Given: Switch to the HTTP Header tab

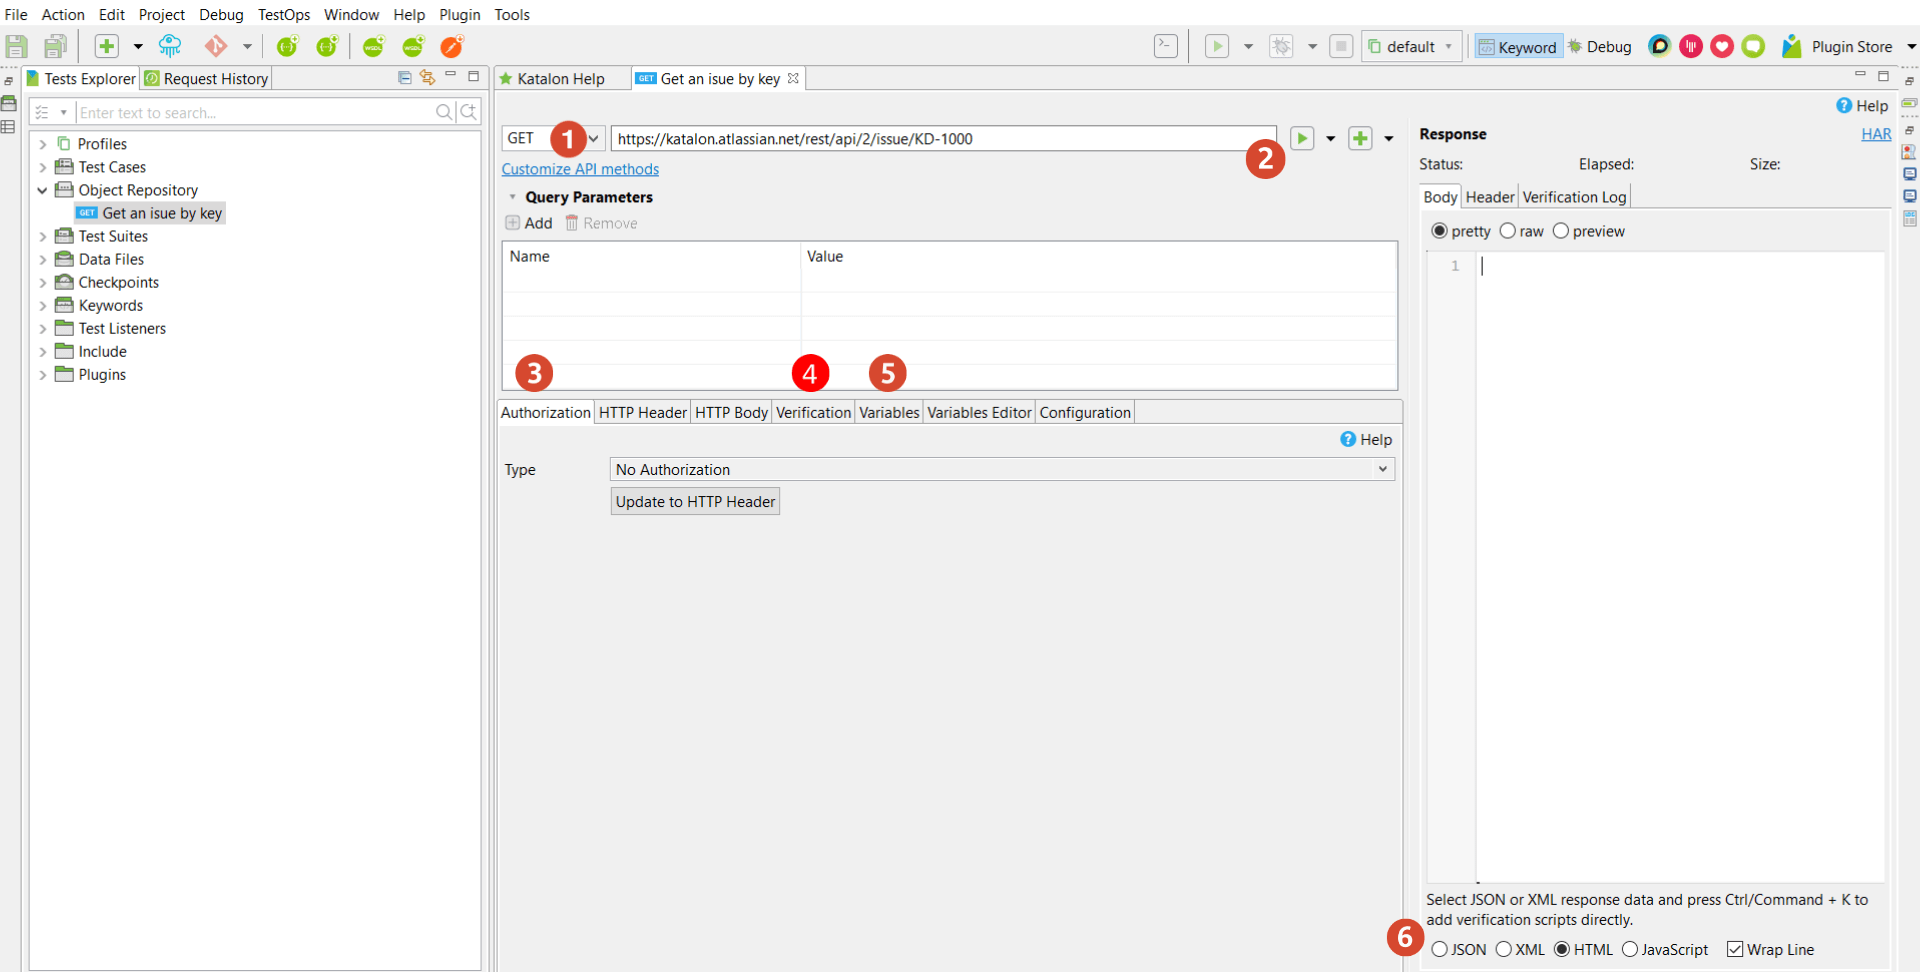Looking at the screenshot, I should 643,412.
